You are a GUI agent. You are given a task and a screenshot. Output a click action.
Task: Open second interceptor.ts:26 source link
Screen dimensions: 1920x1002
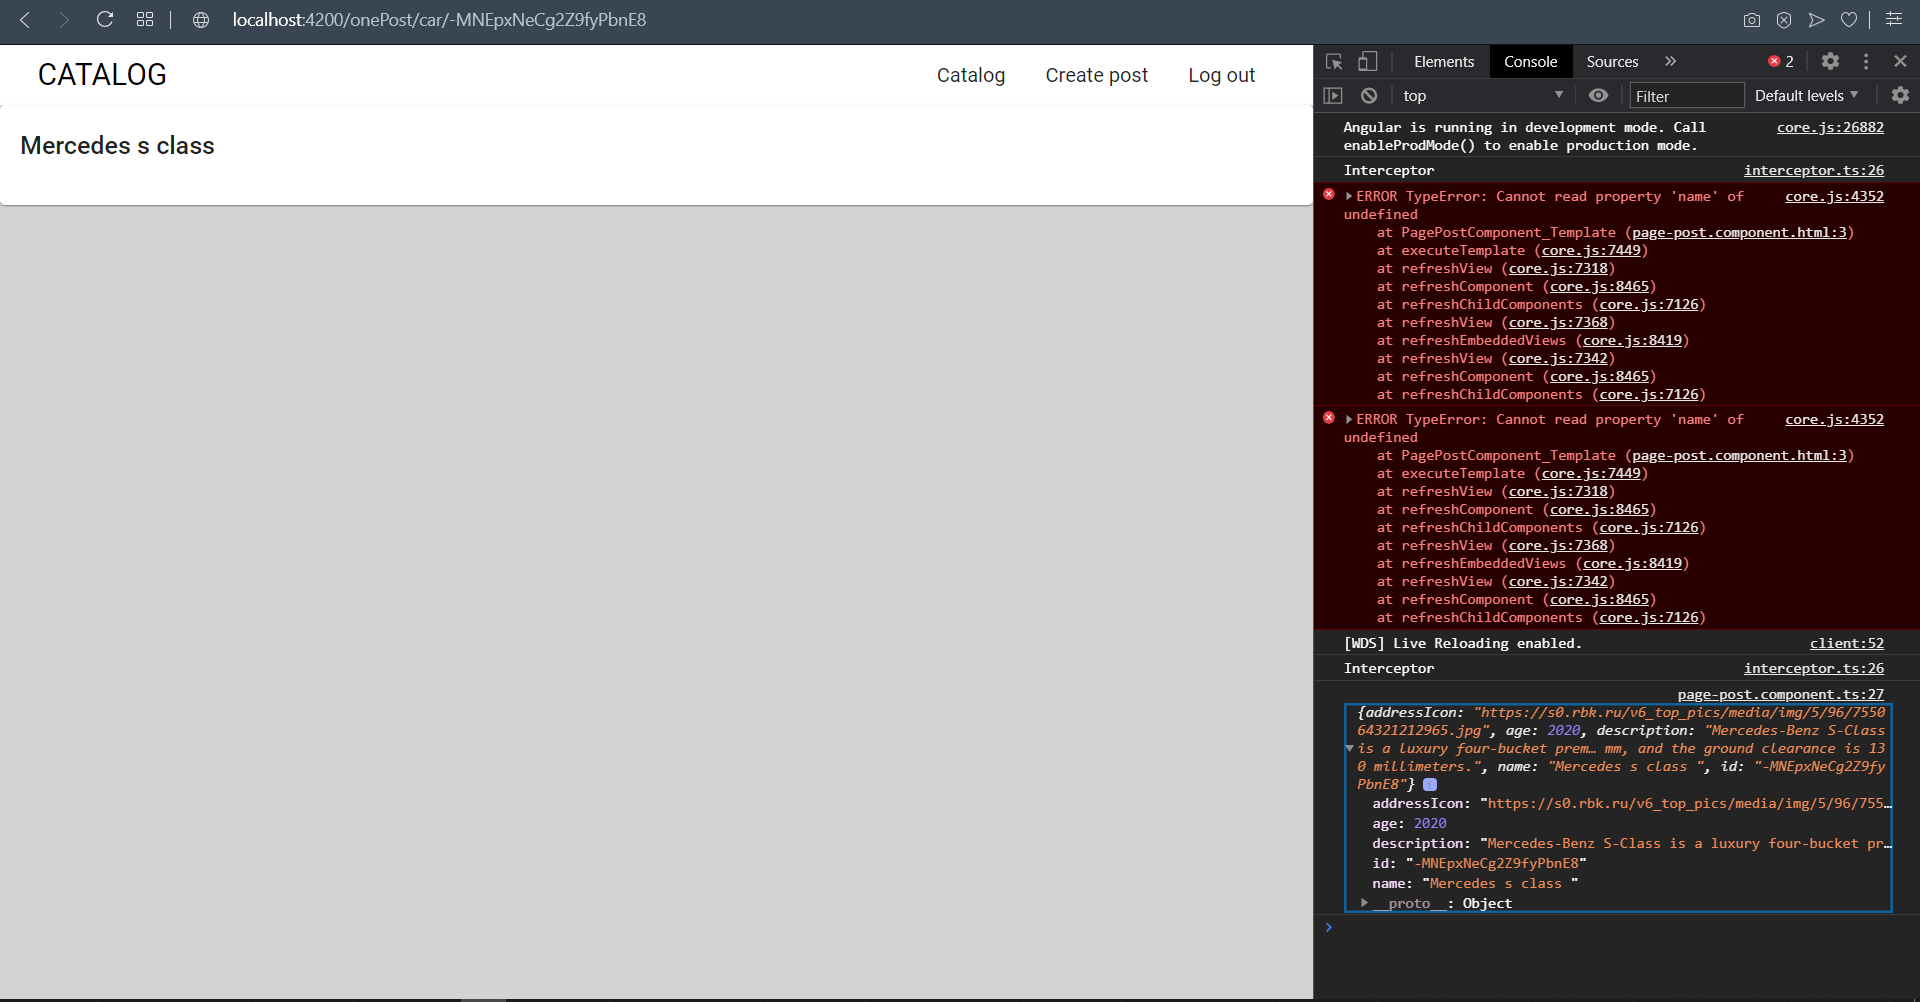click(x=1814, y=668)
